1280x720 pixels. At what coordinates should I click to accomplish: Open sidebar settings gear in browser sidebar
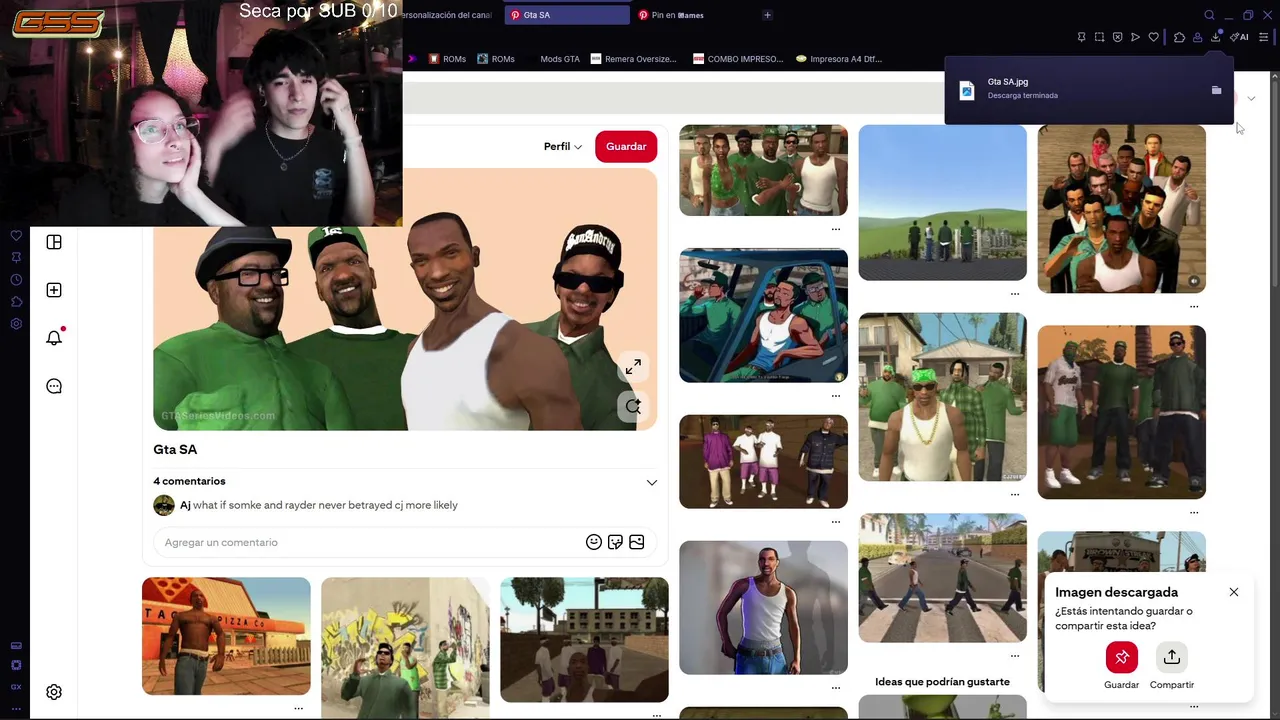click(x=16, y=324)
